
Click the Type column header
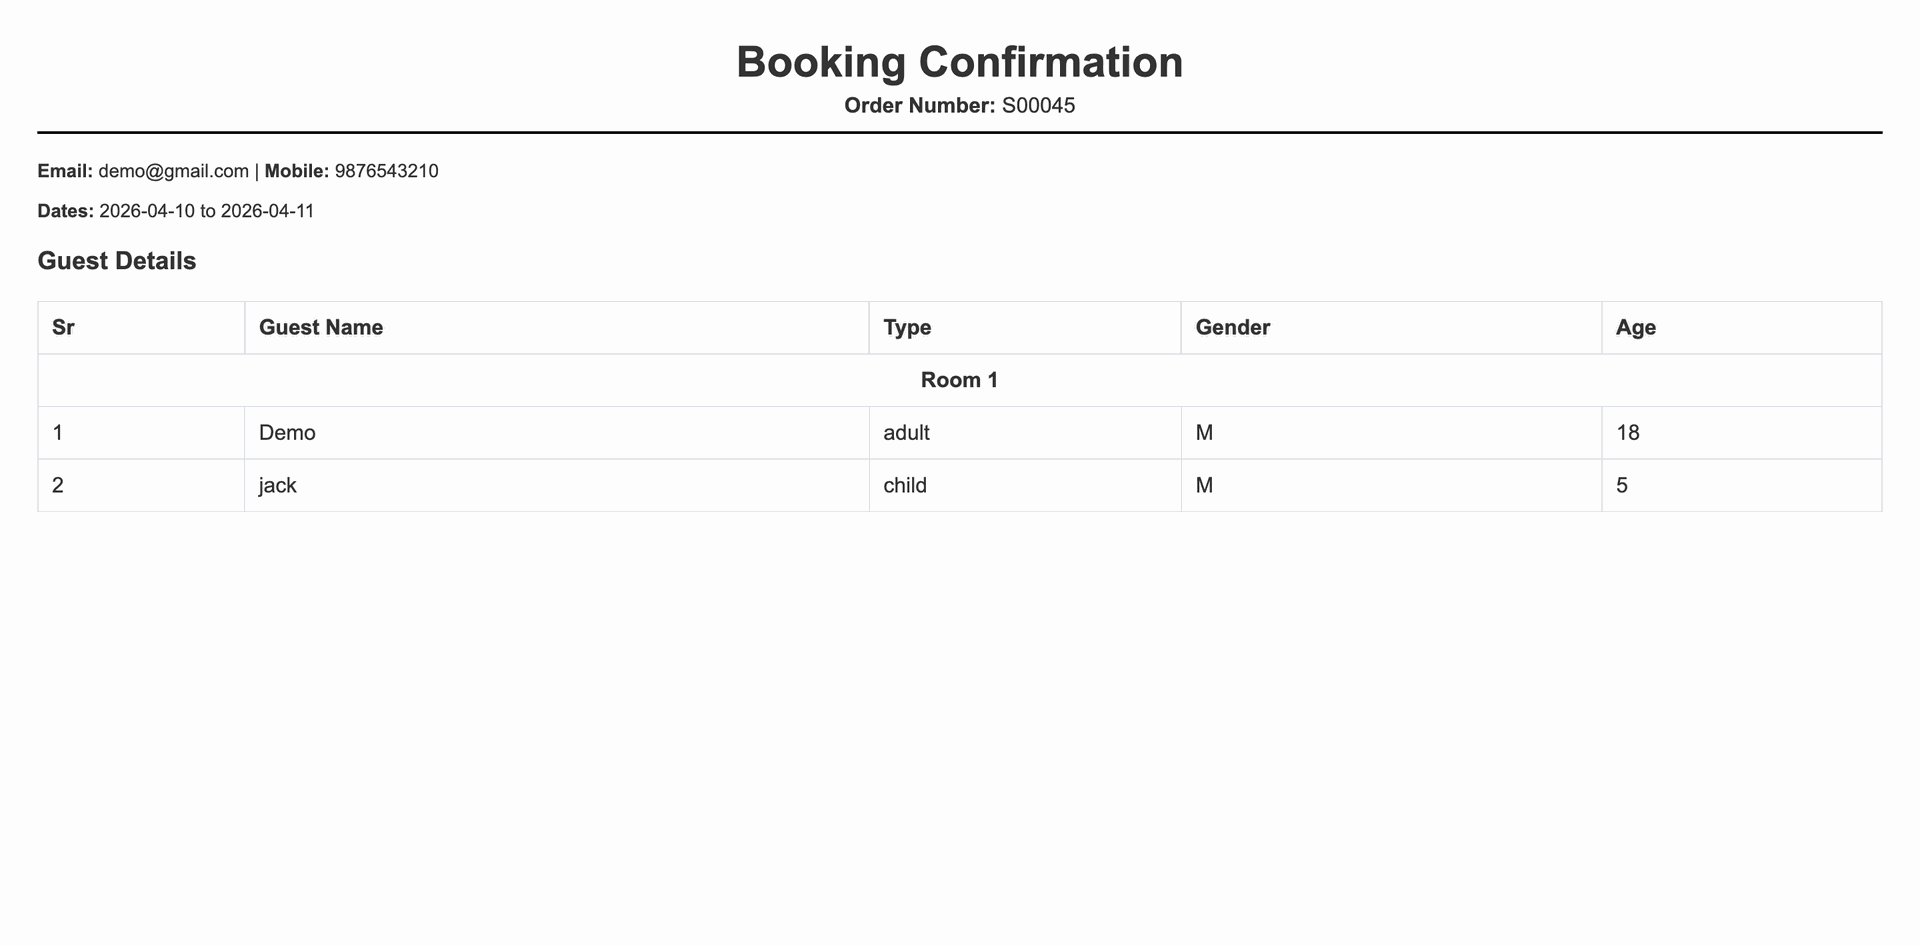(x=1025, y=328)
